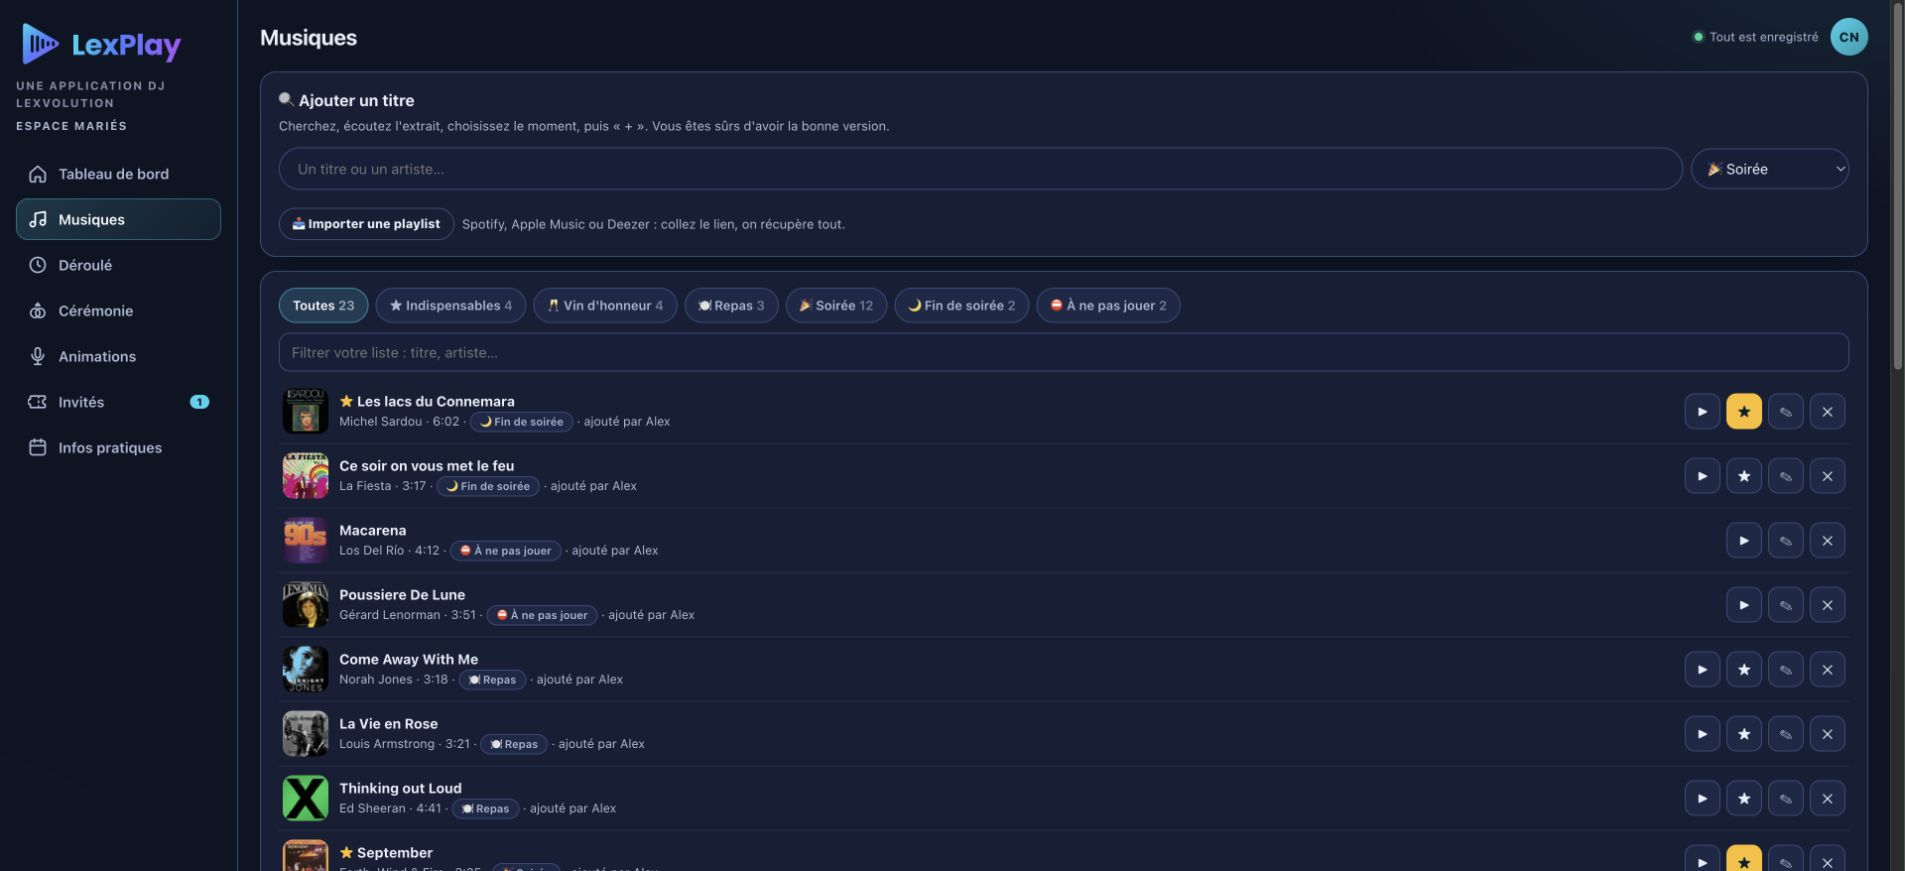
Task: Delete Poussiere De Lune
Action: (x=1828, y=605)
